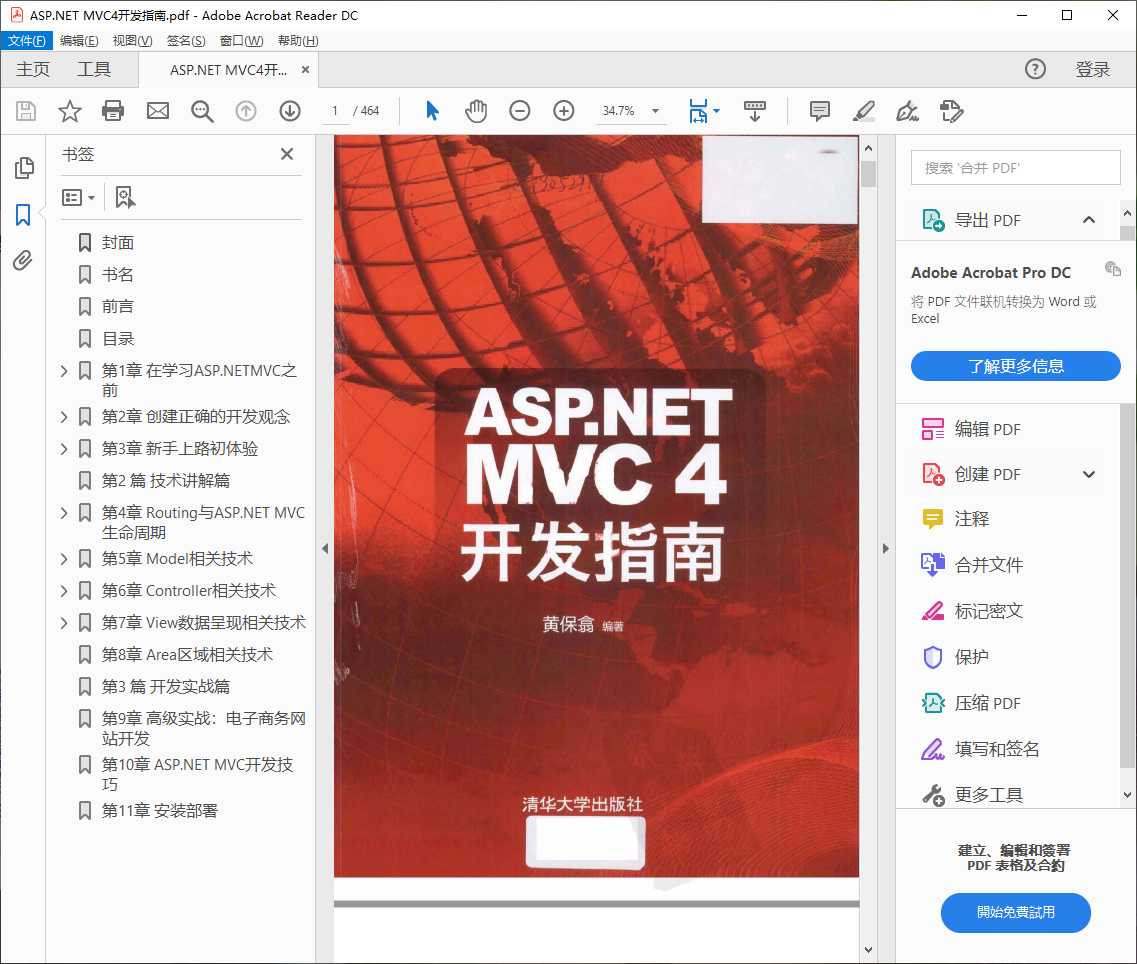Zoom out with minus icon
Viewport: 1137px width, 964px height.
(x=520, y=111)
